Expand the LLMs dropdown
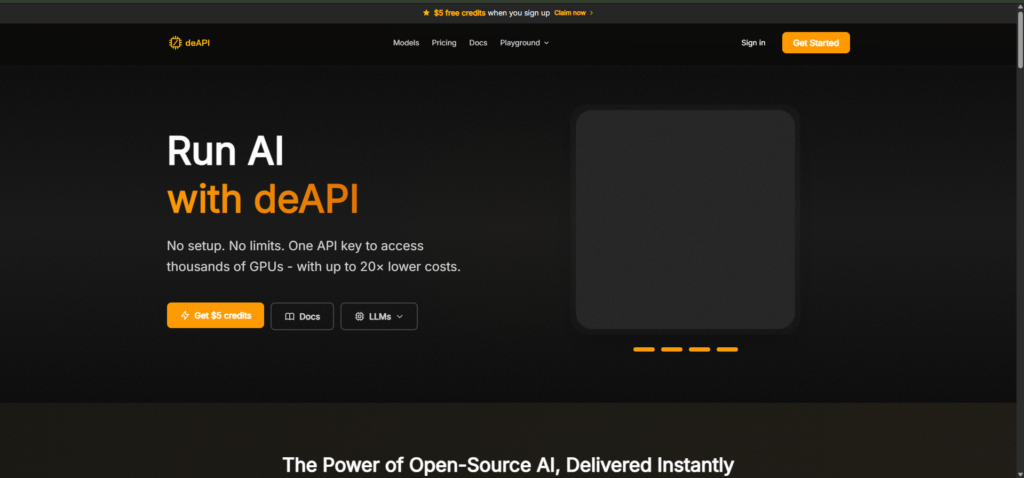 (379, 316)
